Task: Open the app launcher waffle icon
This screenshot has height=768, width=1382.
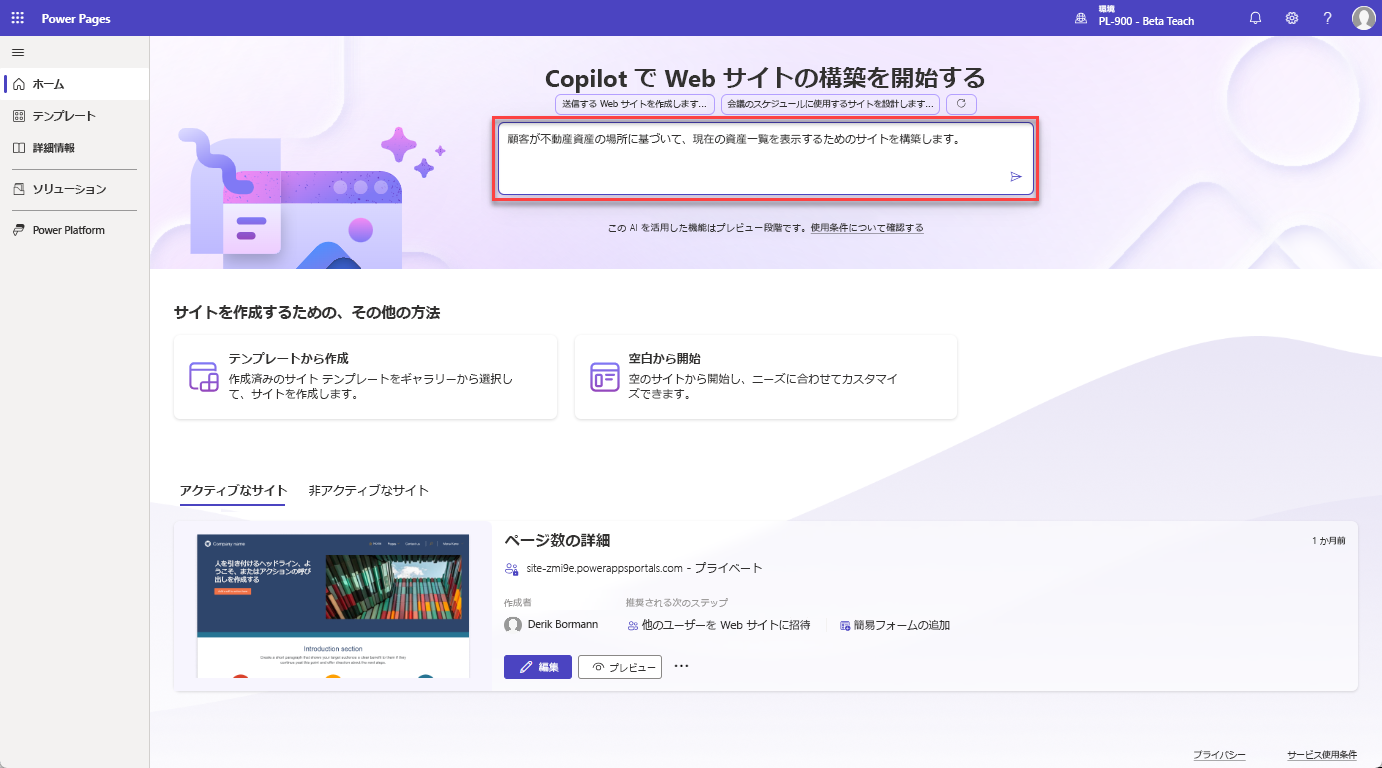Action: point(18,18)
